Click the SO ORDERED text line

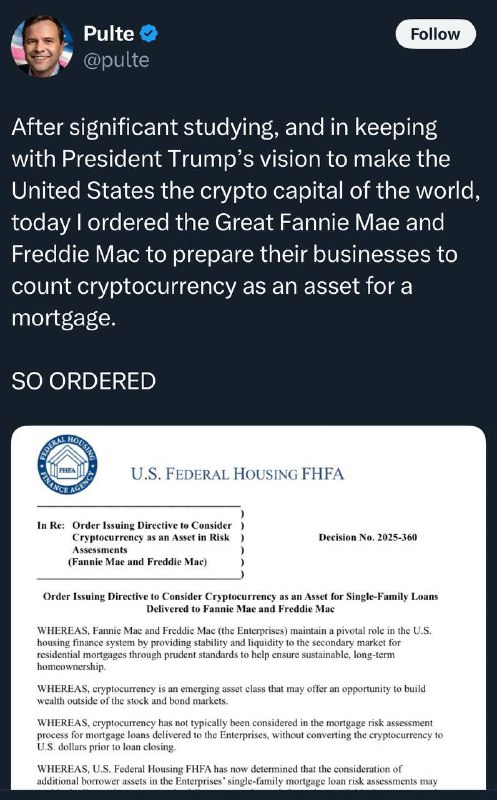coord(84,381)
